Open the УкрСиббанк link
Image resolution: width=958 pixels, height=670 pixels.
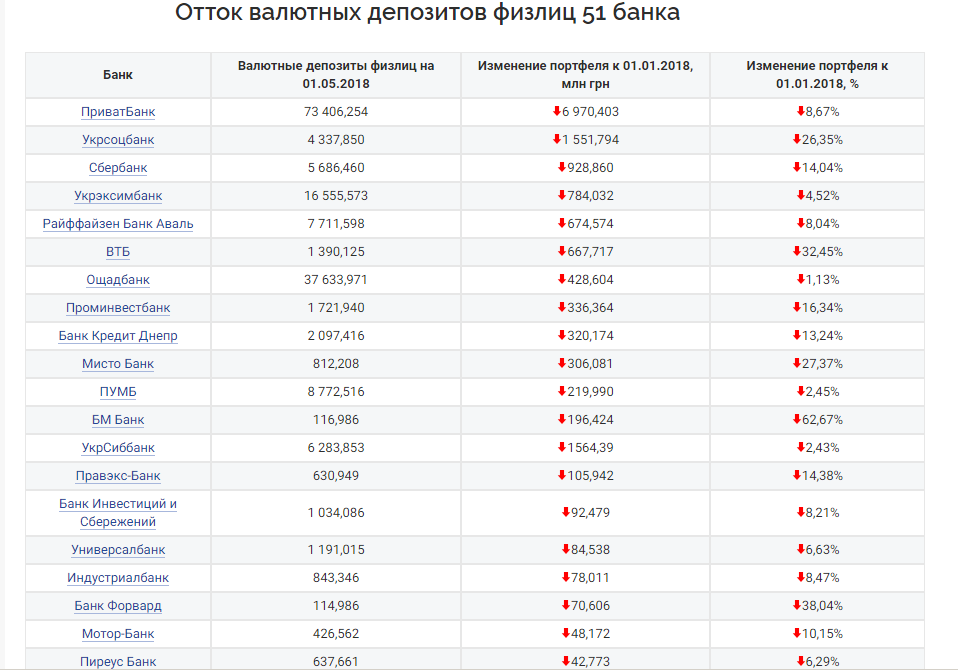click(x=118, y=448)
